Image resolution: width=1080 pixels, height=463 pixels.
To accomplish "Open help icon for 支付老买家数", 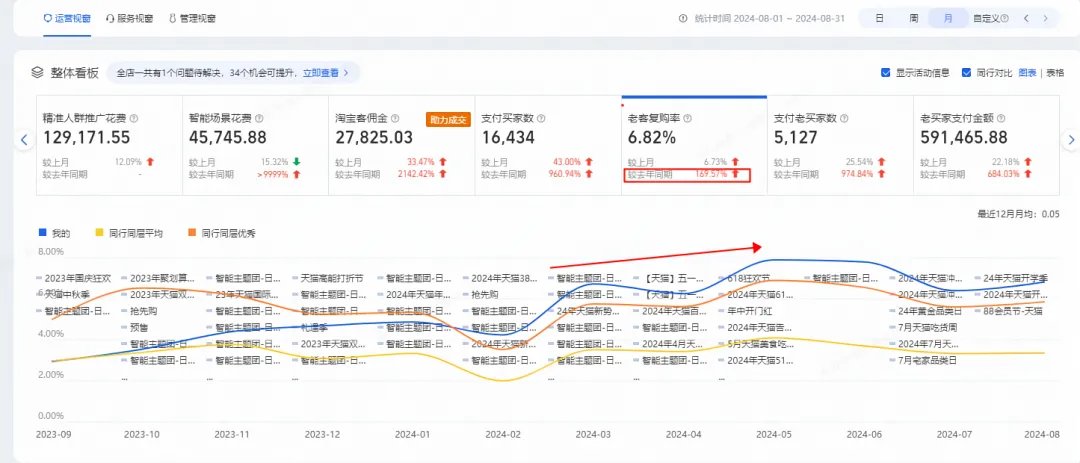I will pyautogui.click(x=844, y=119).
